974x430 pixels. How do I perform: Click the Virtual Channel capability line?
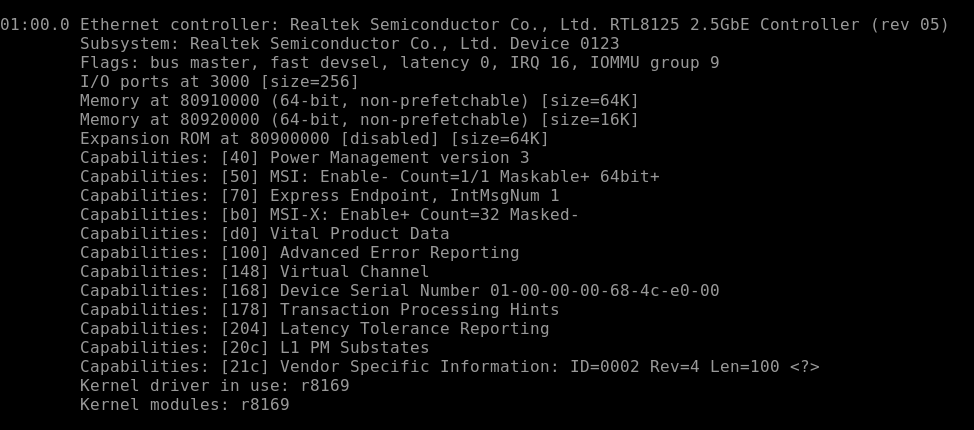255,272
